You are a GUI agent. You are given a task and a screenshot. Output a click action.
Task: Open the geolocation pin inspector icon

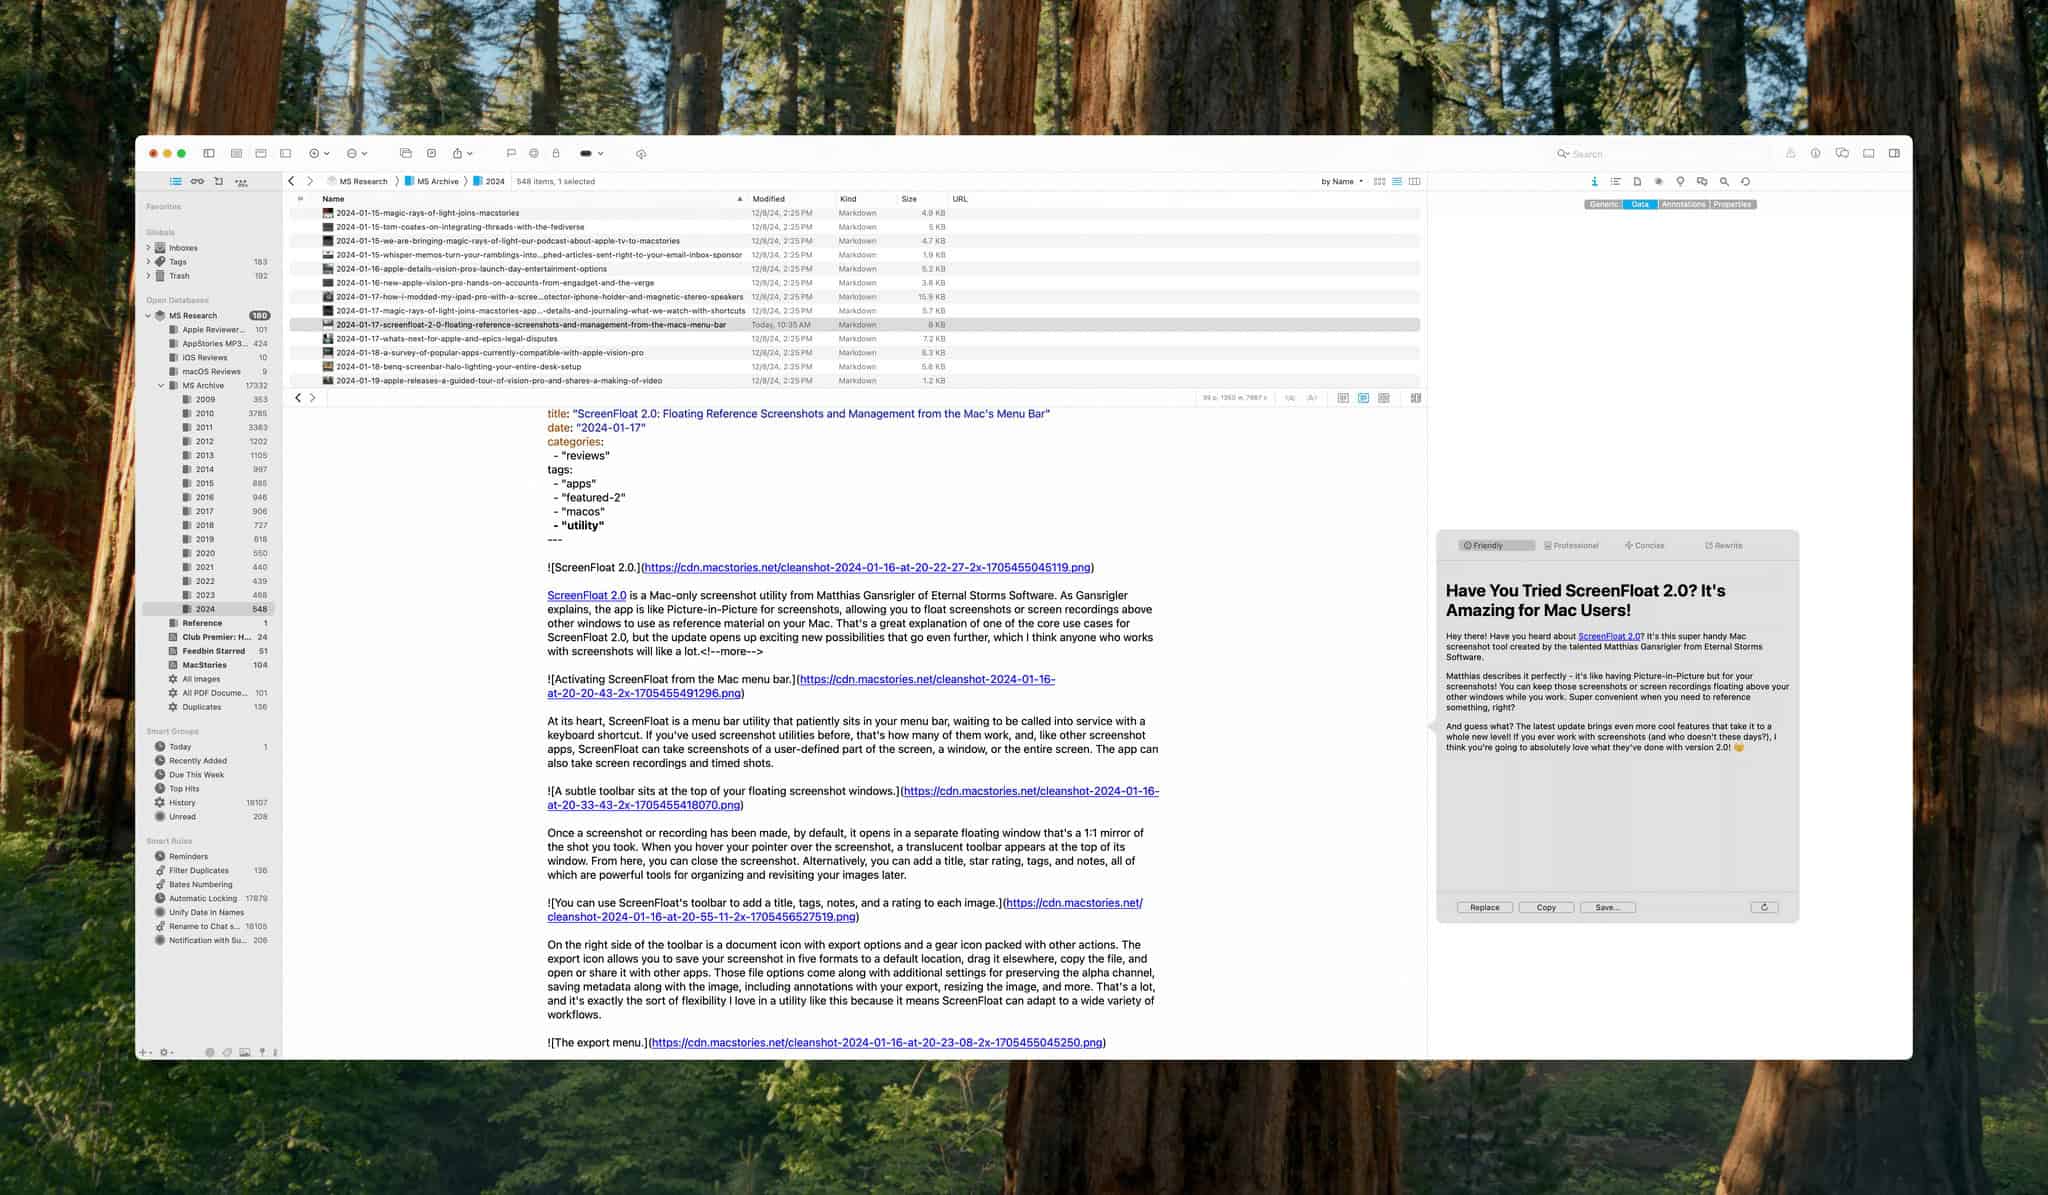(x=1680, y=181)
